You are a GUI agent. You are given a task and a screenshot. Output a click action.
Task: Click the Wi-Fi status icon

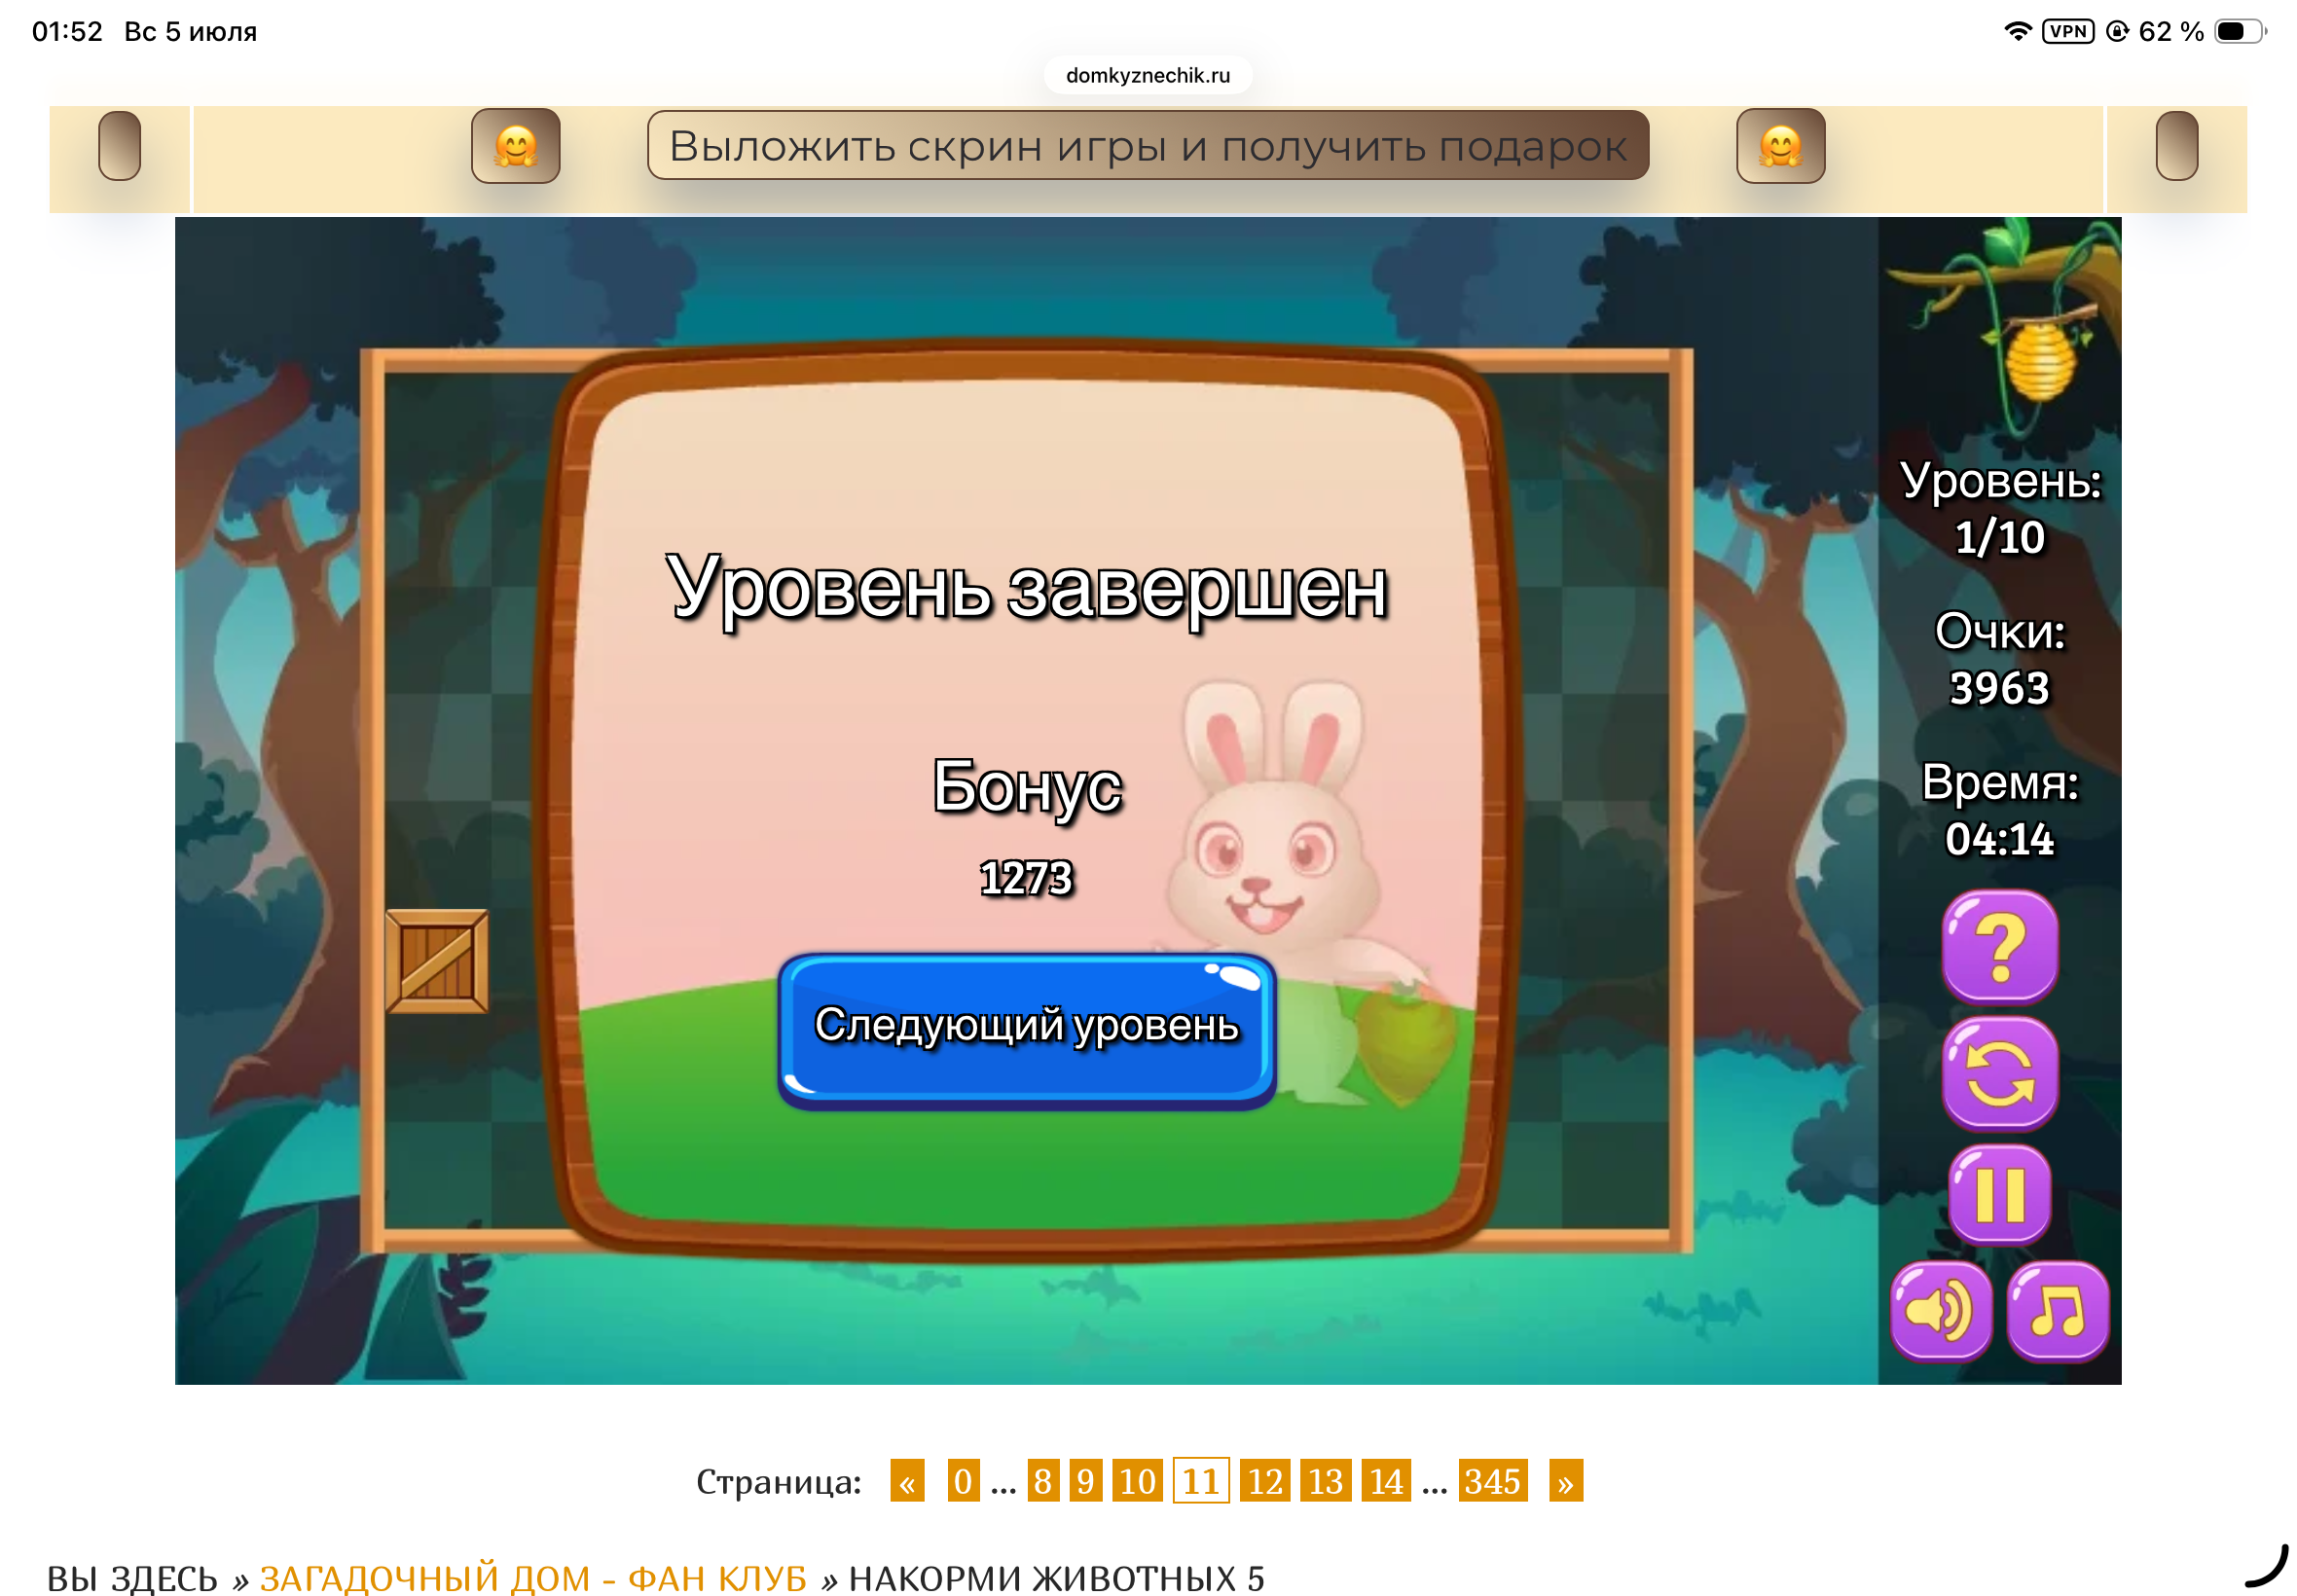(2017, 31)
